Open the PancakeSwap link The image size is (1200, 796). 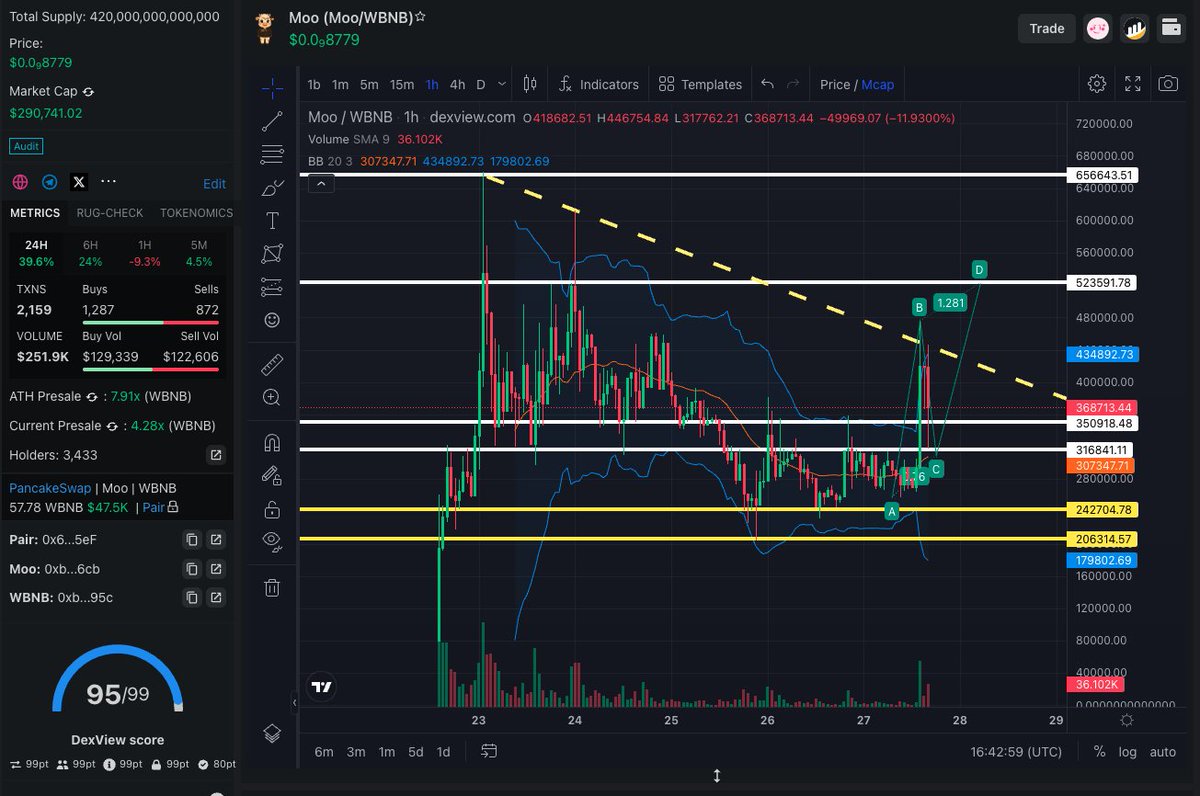50,488
